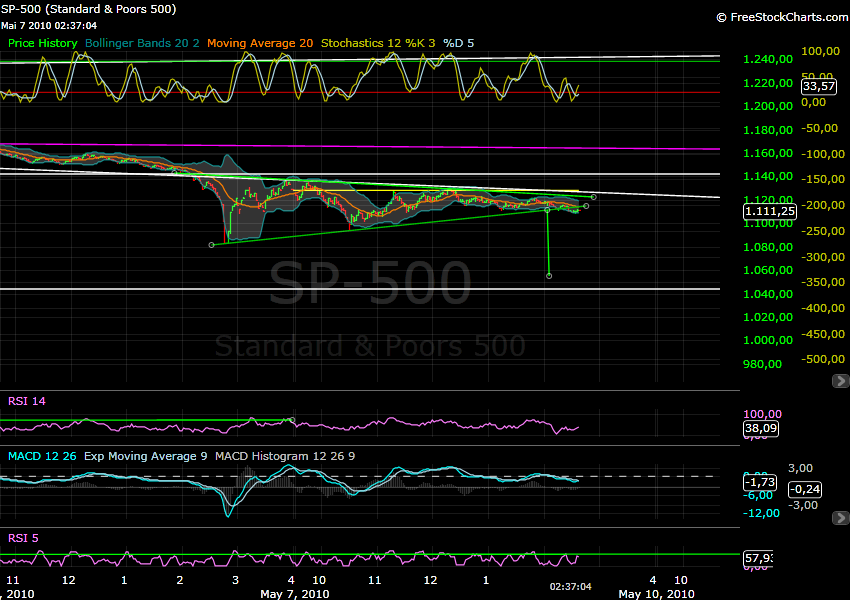Image resolution: width=850 pixels, height=600 pixels.
Task: Select the rising trendline's right end handle
Action: (586, 206)
